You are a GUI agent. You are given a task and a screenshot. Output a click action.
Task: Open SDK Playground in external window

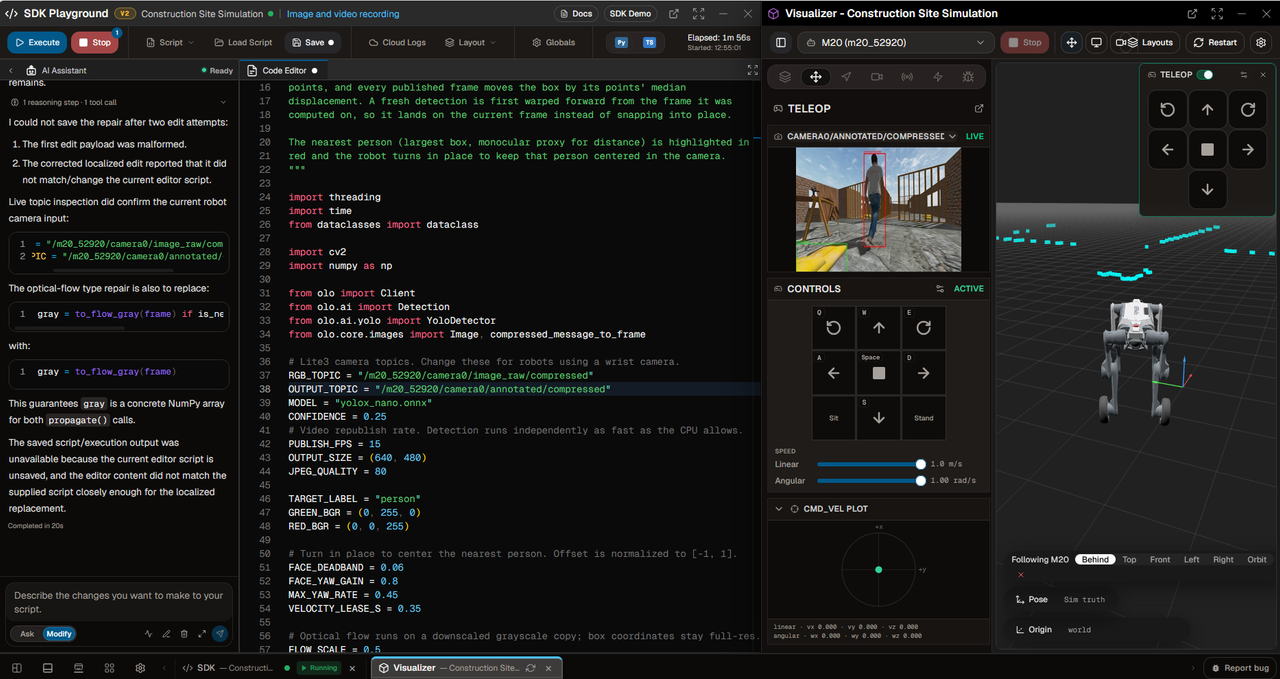pos(674,14)
